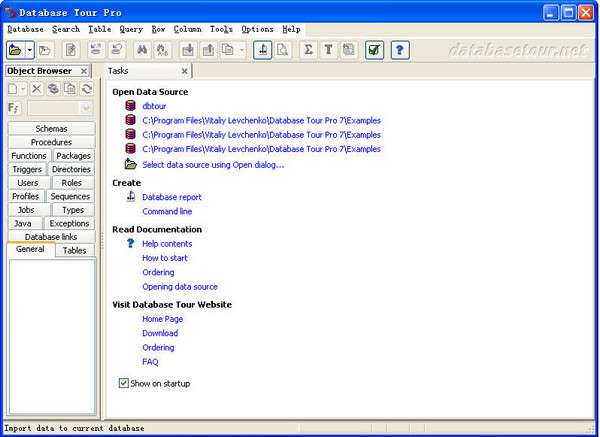The width and height of the screenshot is (600, 437).
Task: Click the Open data source toolbar icon
Action: tap(15, 50)
